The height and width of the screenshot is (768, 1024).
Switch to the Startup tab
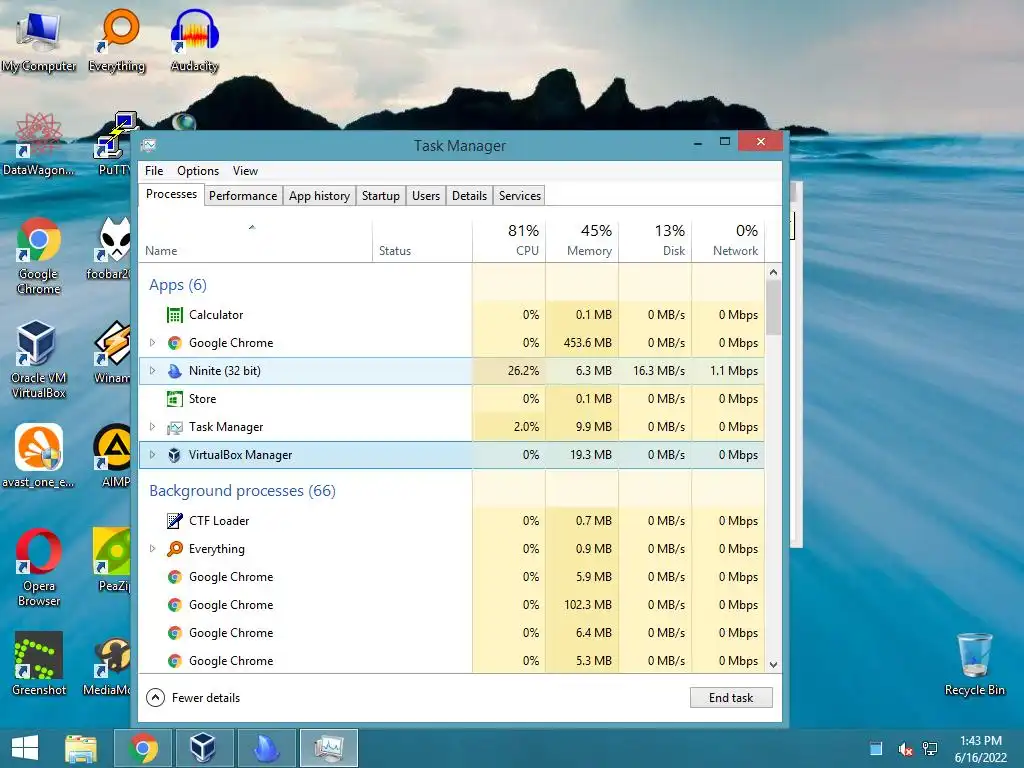click(381, 196)
